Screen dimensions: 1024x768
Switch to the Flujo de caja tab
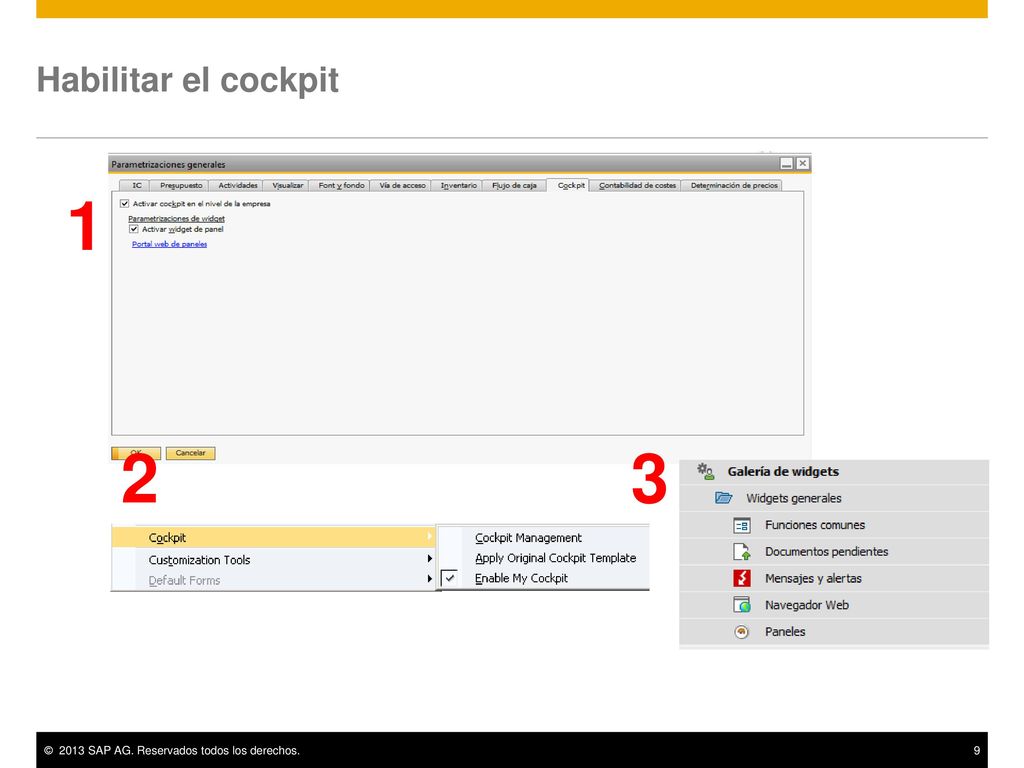pyautogui.click(x=515, y=185)
